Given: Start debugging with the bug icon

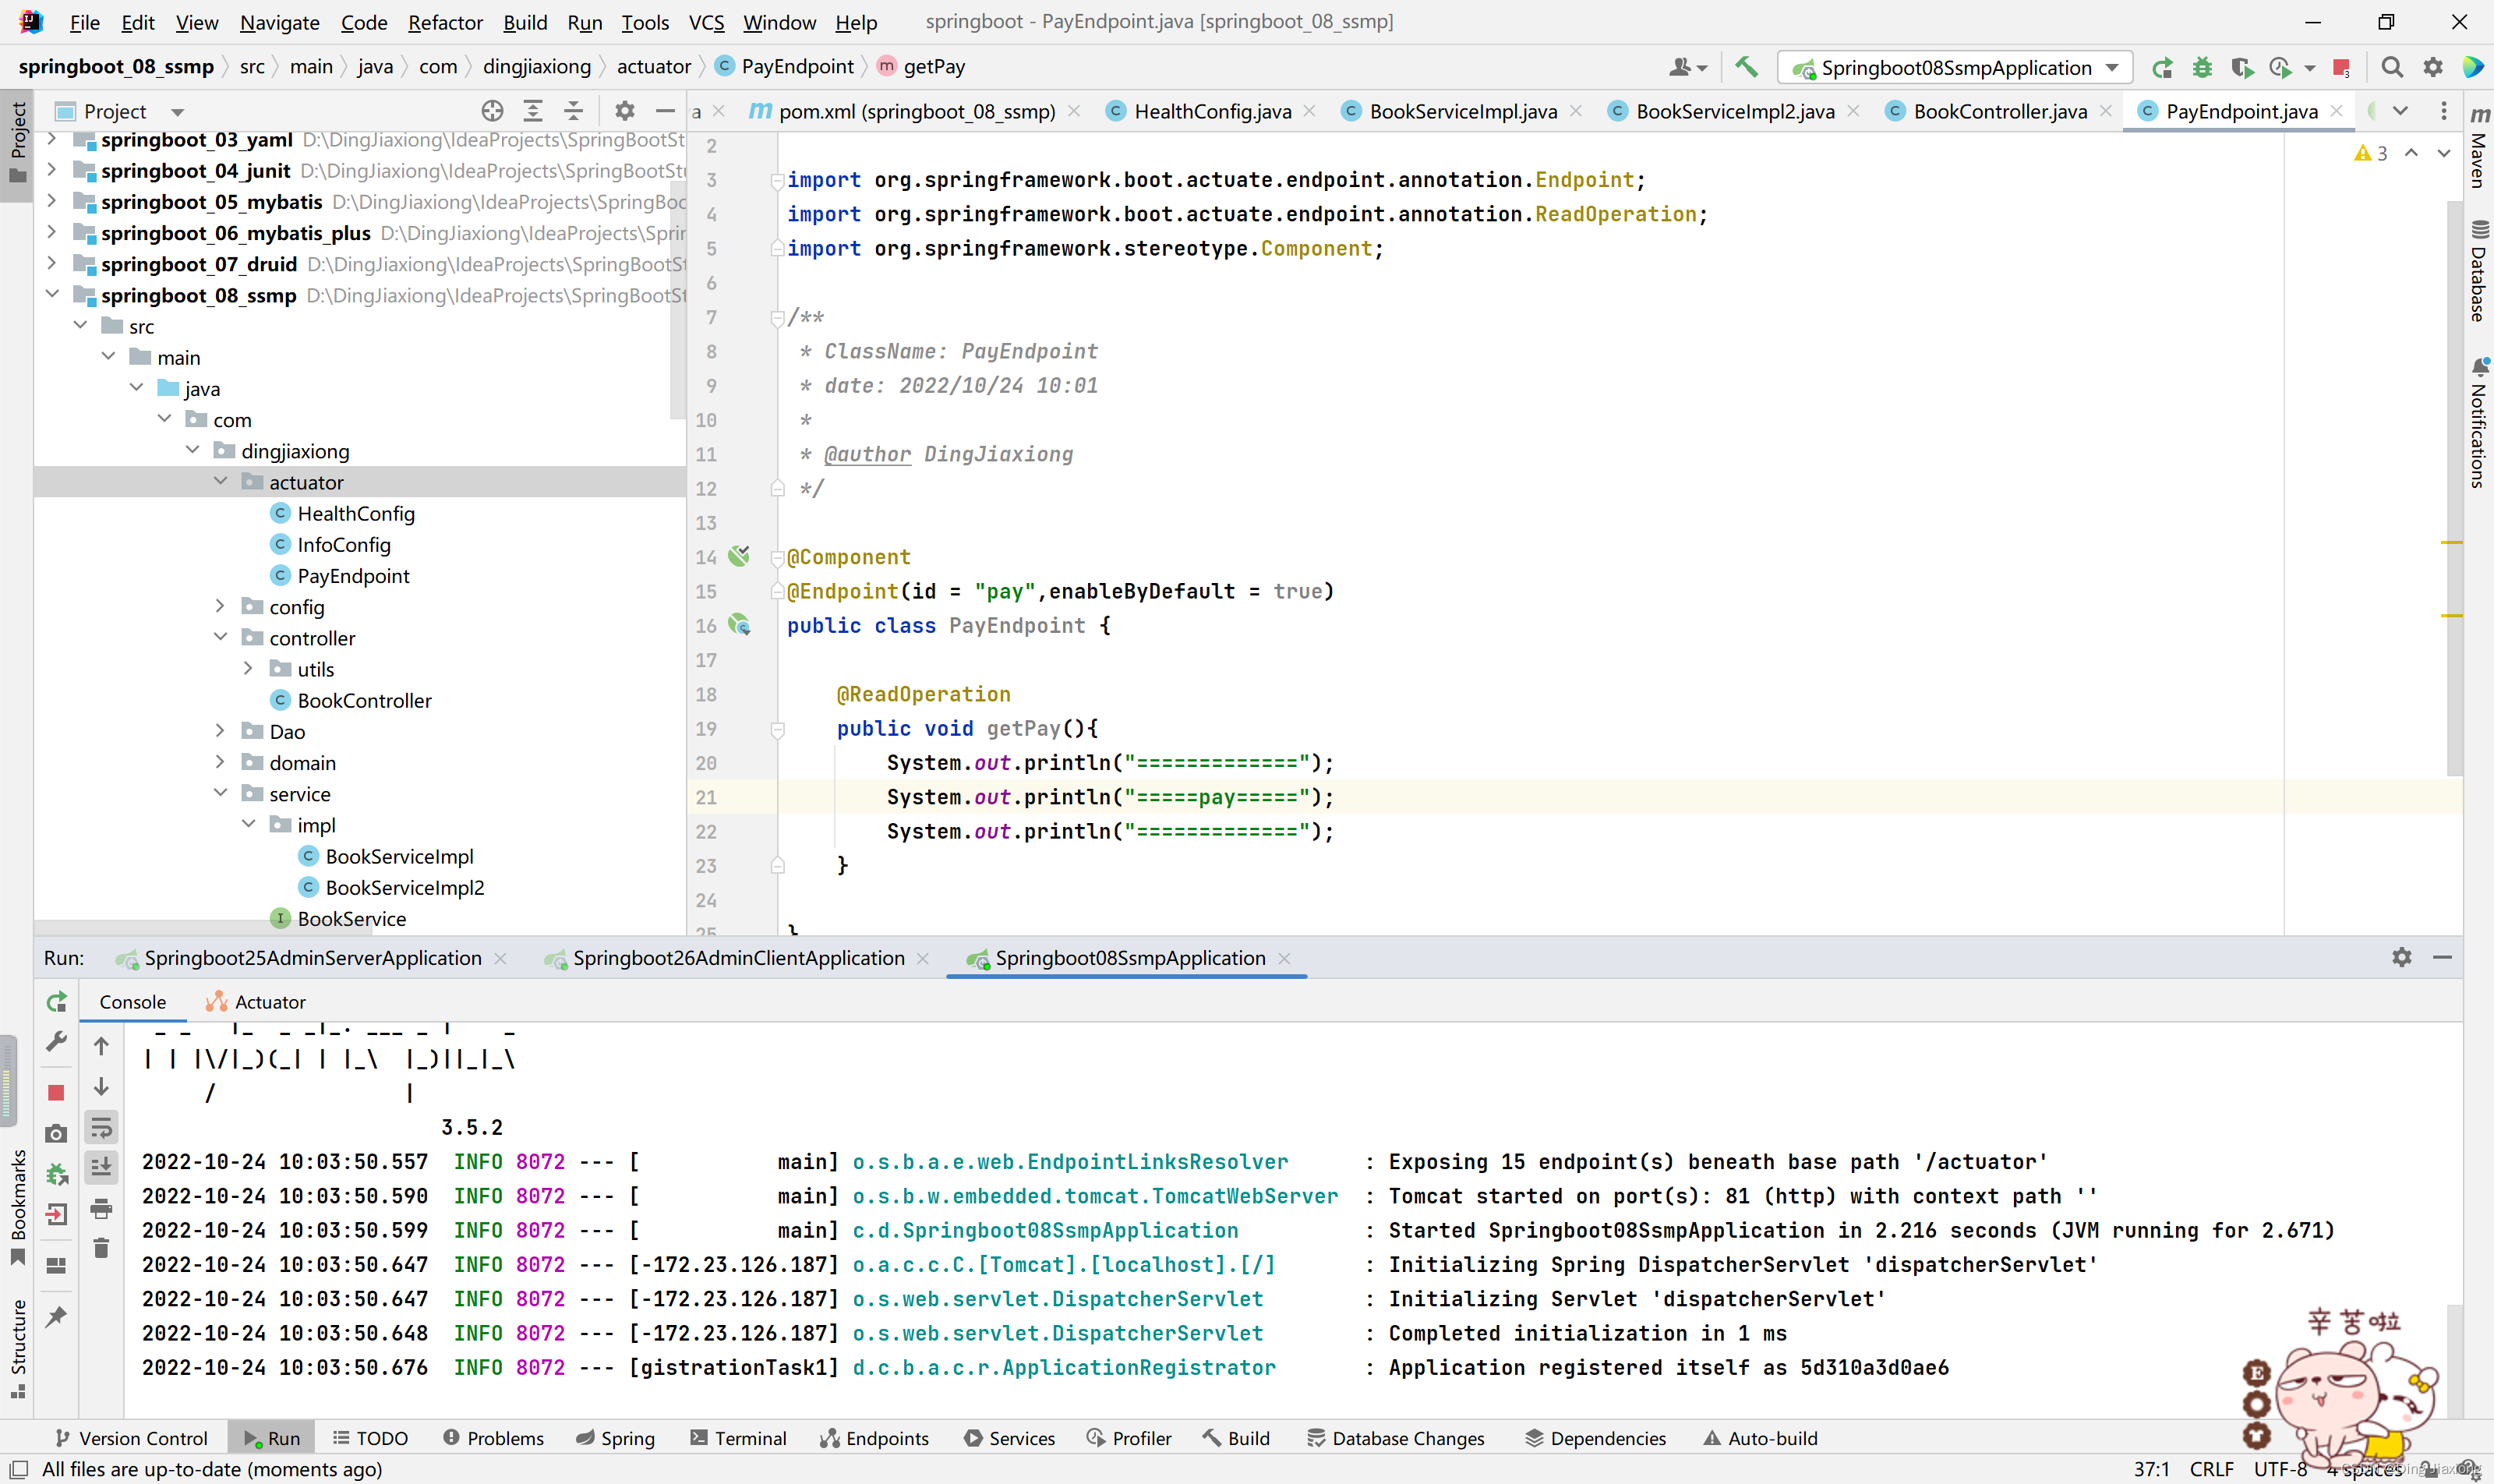Looking at the screenshot, I should [x=2202, y=67].
